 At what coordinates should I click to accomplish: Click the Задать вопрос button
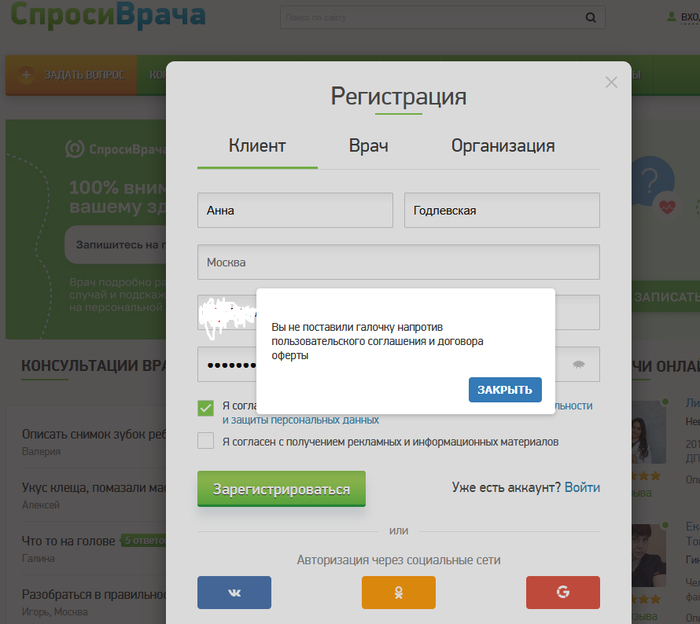pos(71,75)
